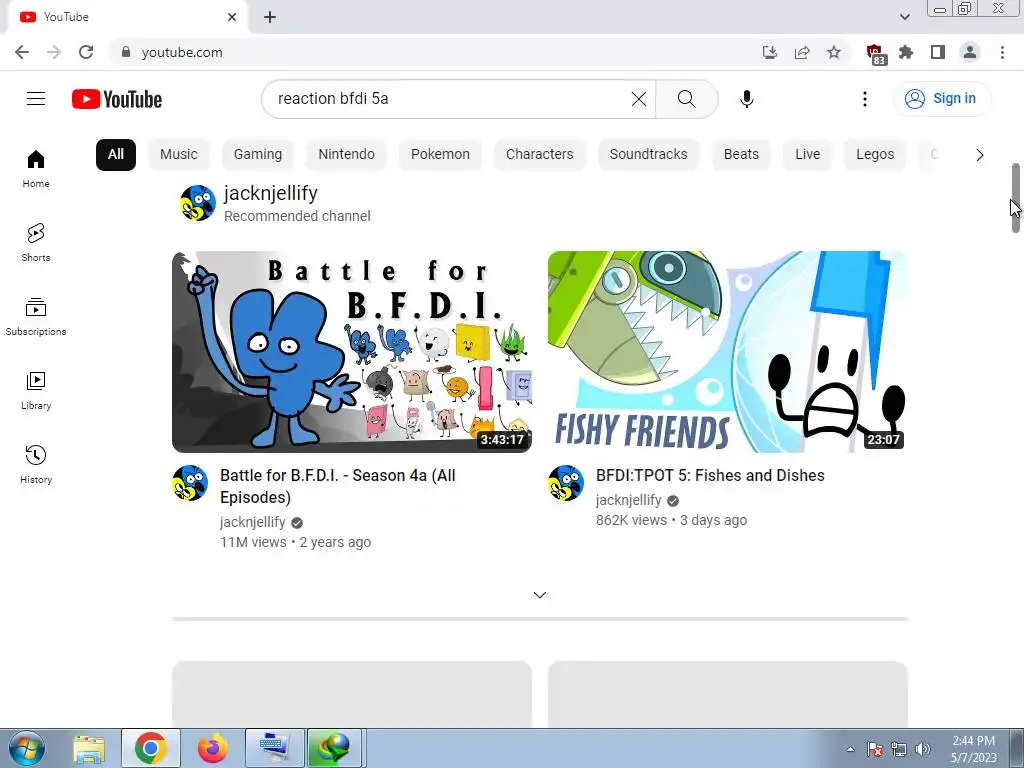Click channel avatar beside Fishes and Dishes video
This screenshot has height=768, width=1024.
click(x=566, y=483)
